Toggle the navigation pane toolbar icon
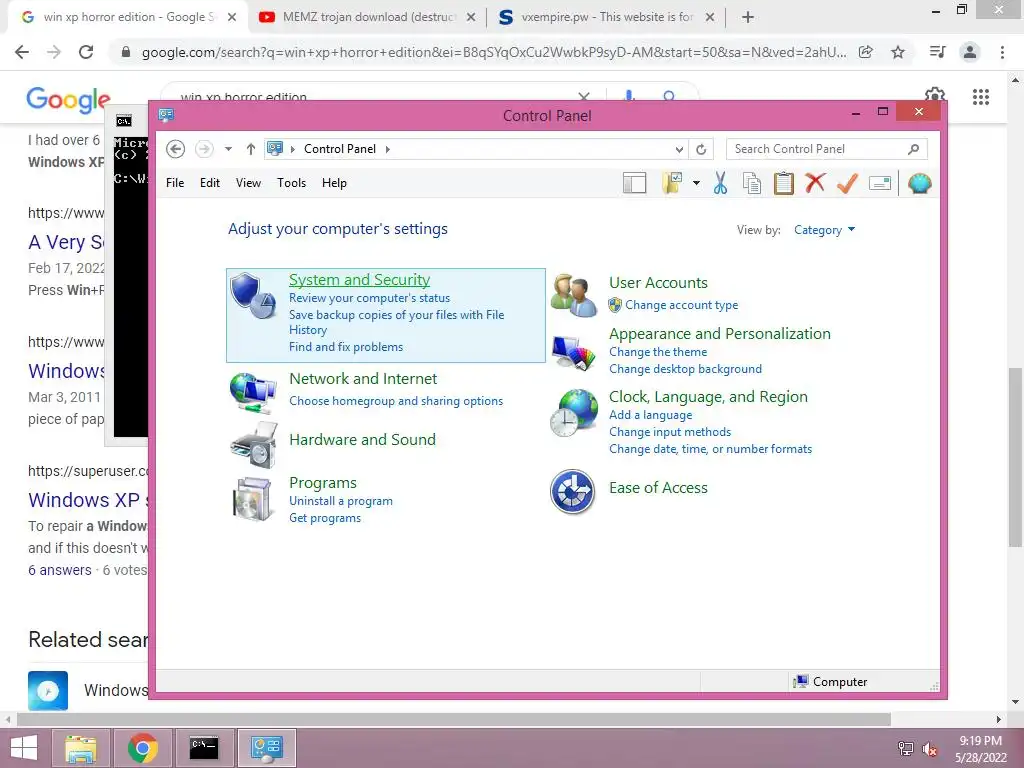This screenshot has height=768, width=1024. (634, 184)
